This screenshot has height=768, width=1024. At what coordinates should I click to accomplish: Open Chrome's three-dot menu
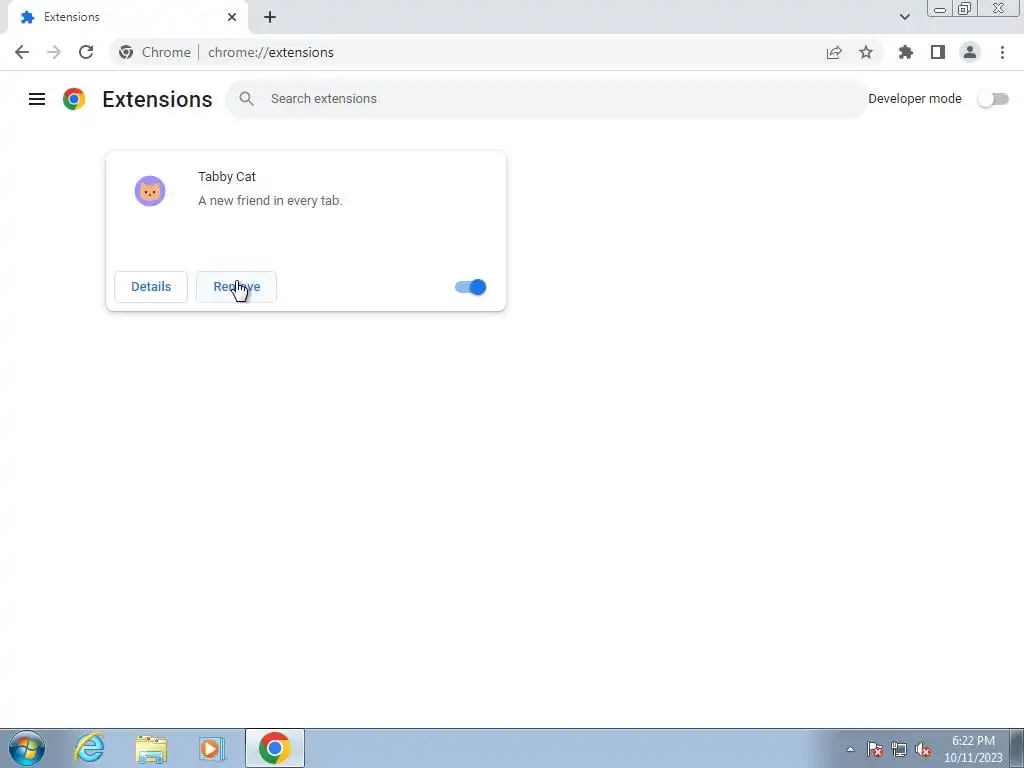coord(1002,52)
